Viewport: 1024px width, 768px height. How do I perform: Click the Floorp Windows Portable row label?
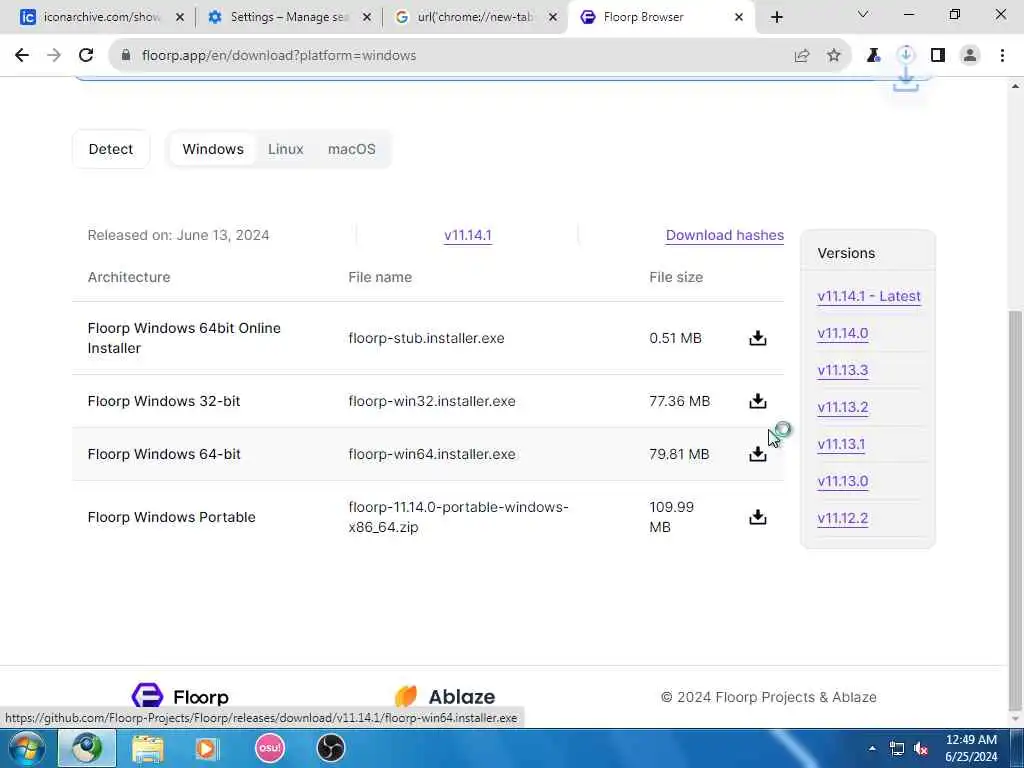(x=171, y=517)
